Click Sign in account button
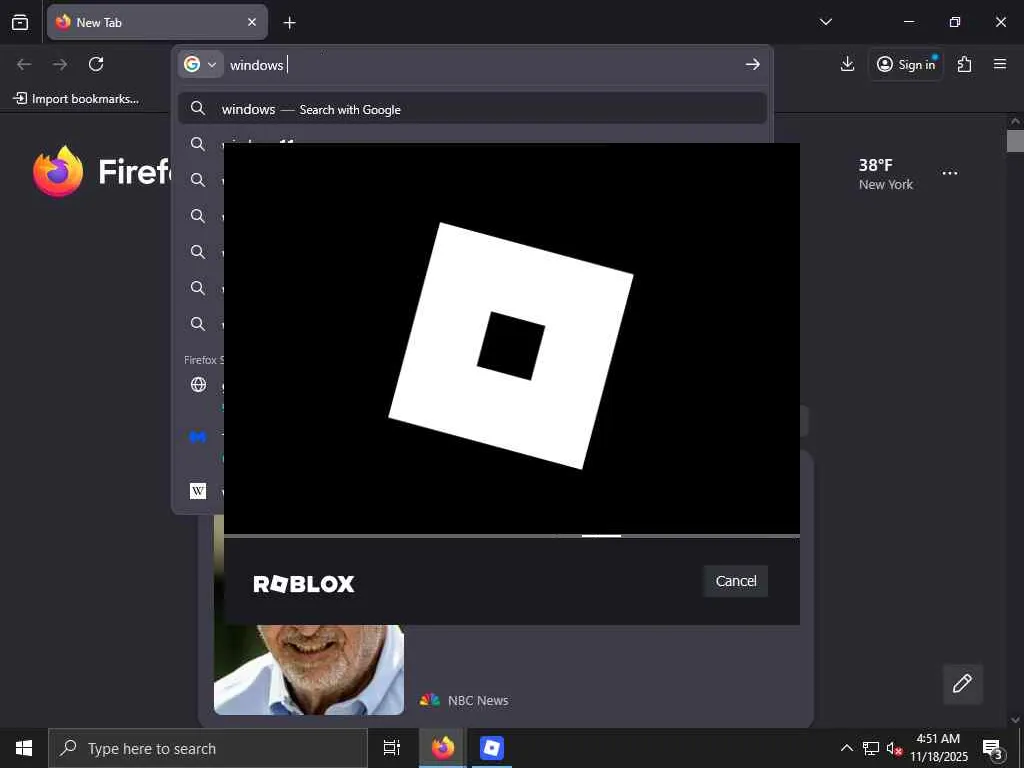 [x=906, y=64]
